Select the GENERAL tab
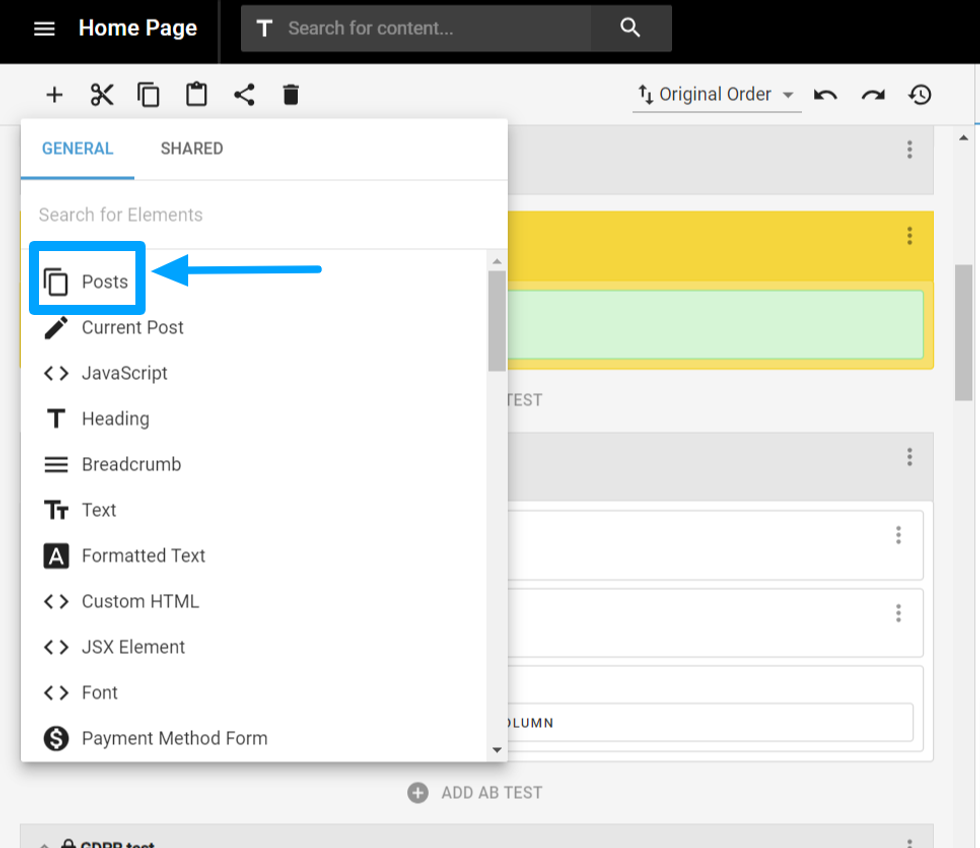Viewport: 980px width, 848px height. pyautogui.click(x=77, y=149)
